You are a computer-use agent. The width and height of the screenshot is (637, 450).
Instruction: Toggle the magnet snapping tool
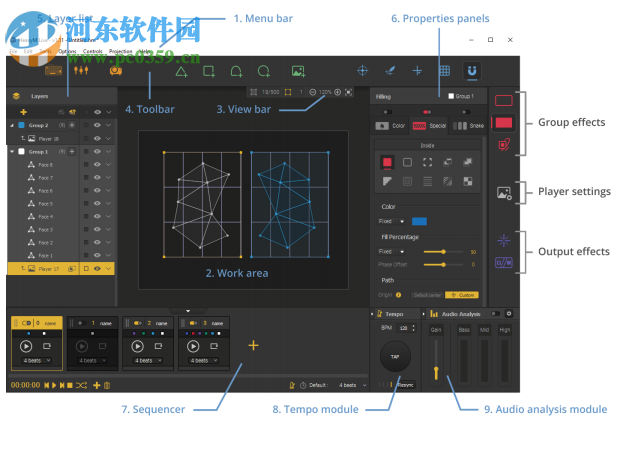pyautogui.click(x=472, y=71)
